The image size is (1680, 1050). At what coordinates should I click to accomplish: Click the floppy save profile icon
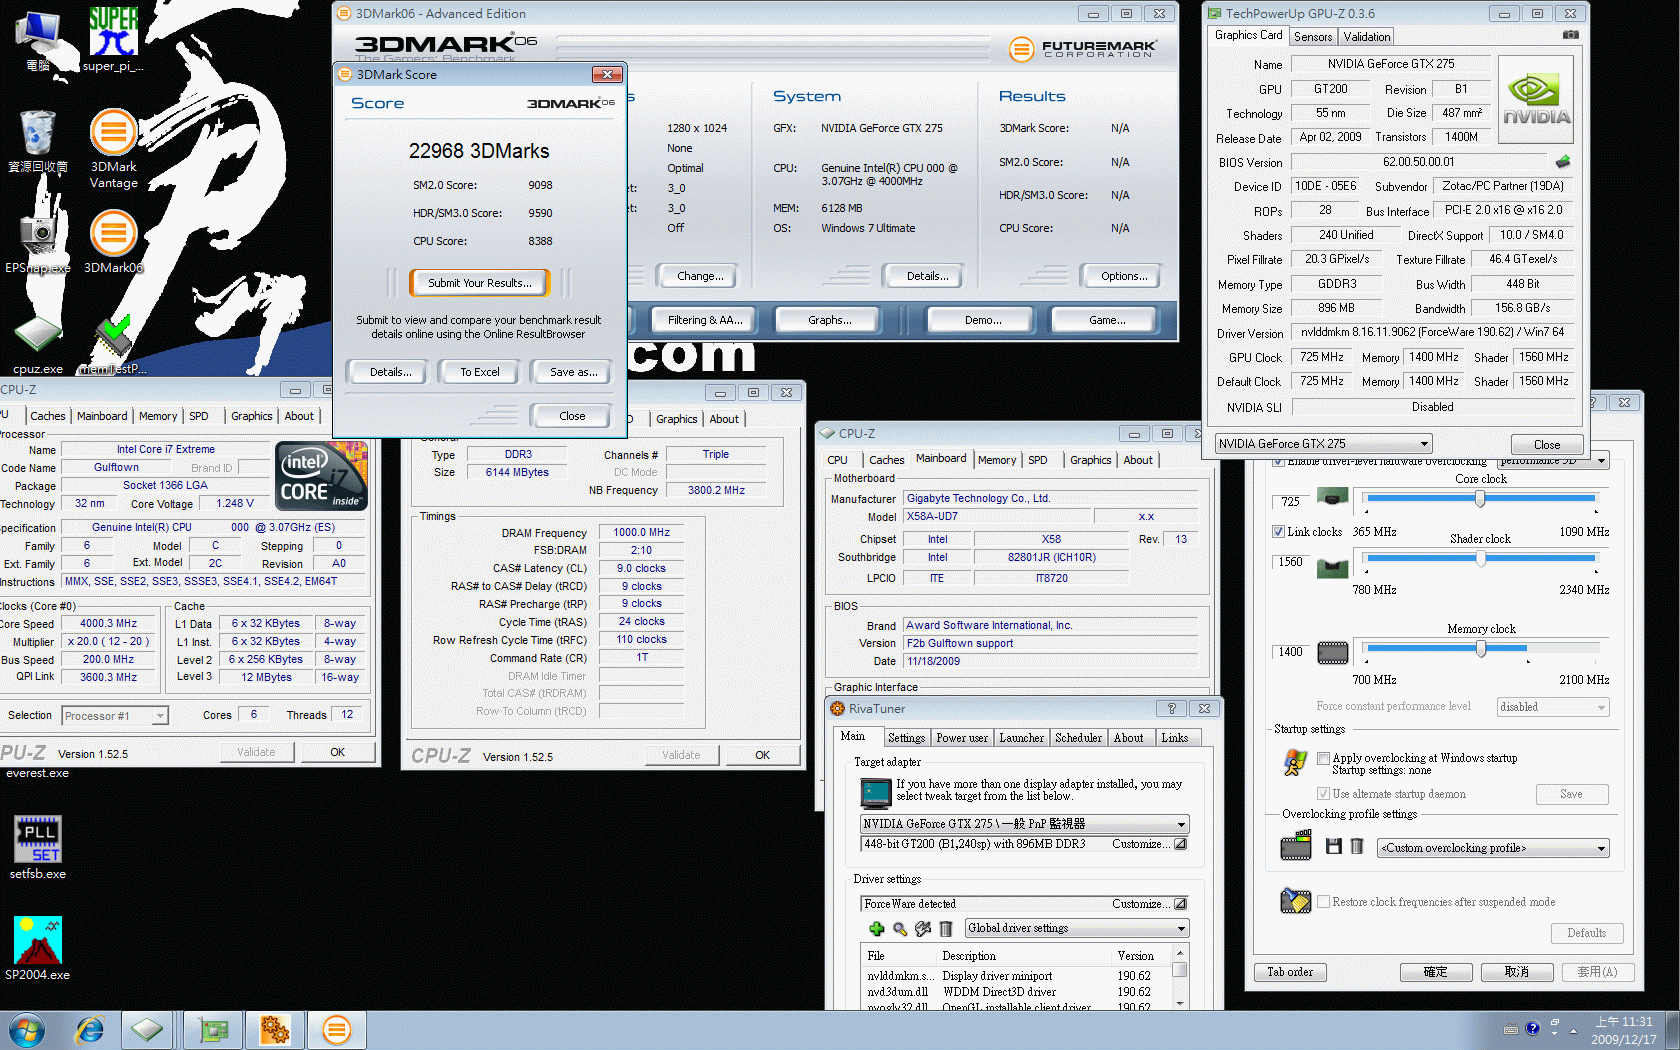(x=1333, y=847)
